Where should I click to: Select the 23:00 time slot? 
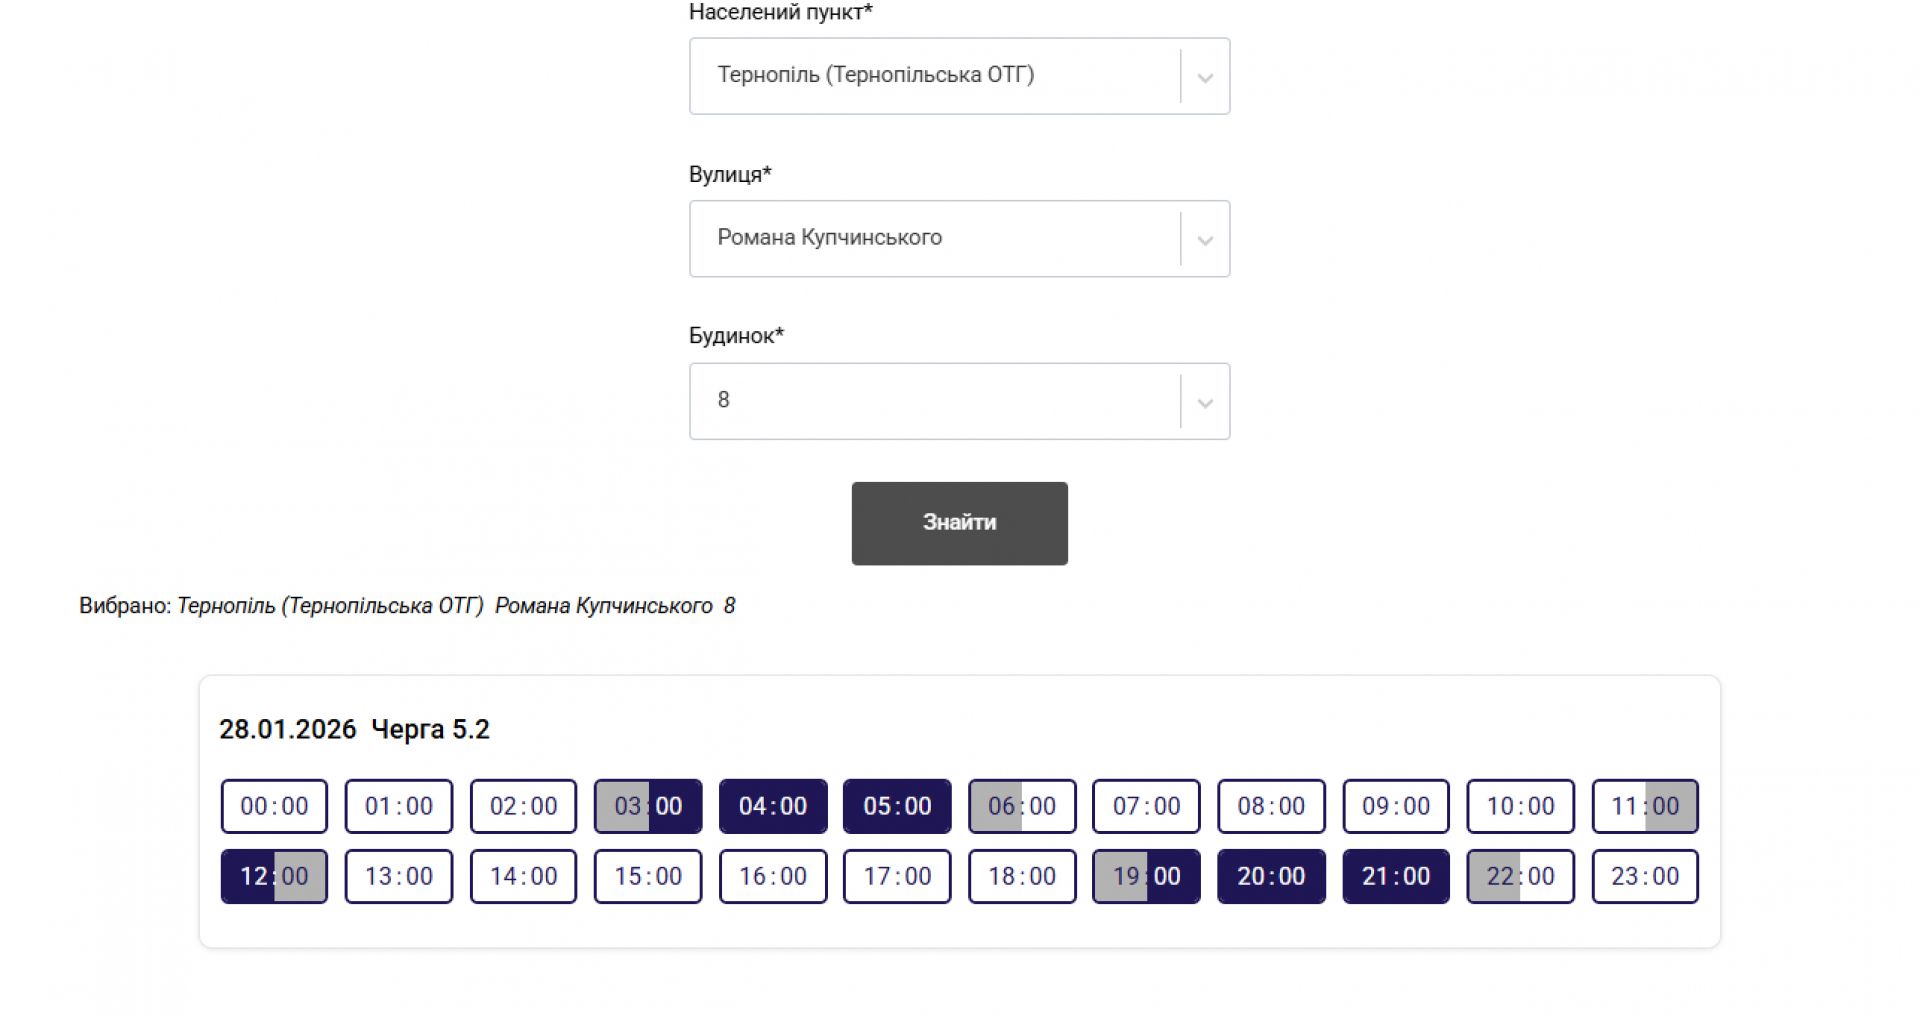pyautogui.click(x=1645, y=877)
